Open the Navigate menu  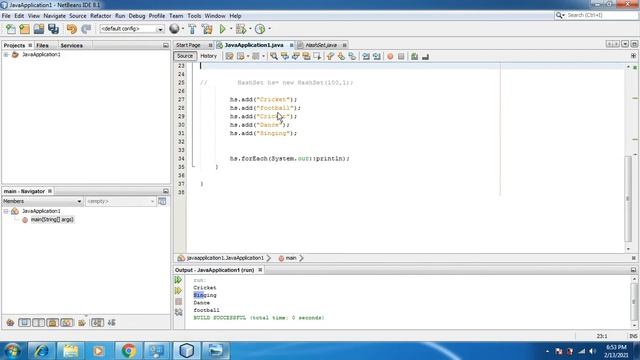[x=54, y=16]
